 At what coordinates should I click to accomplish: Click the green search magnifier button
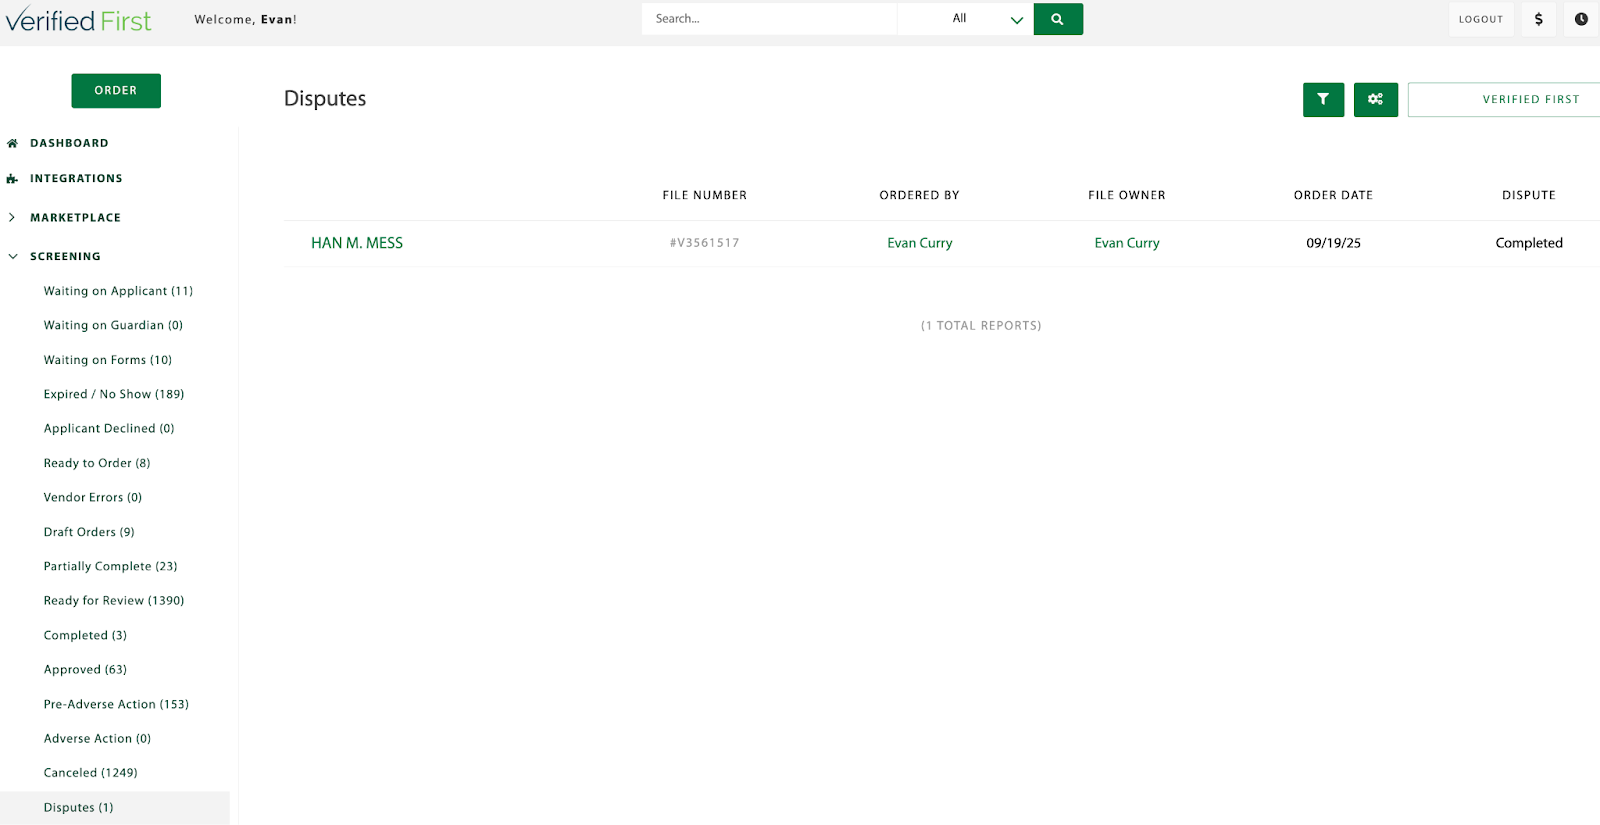click(x=1057, y=19)
